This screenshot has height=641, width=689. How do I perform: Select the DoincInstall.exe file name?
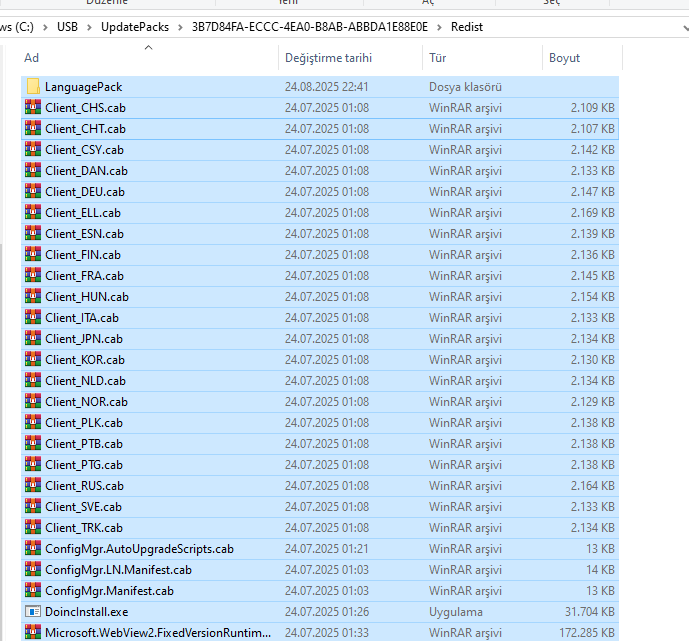tap(87, 612)
